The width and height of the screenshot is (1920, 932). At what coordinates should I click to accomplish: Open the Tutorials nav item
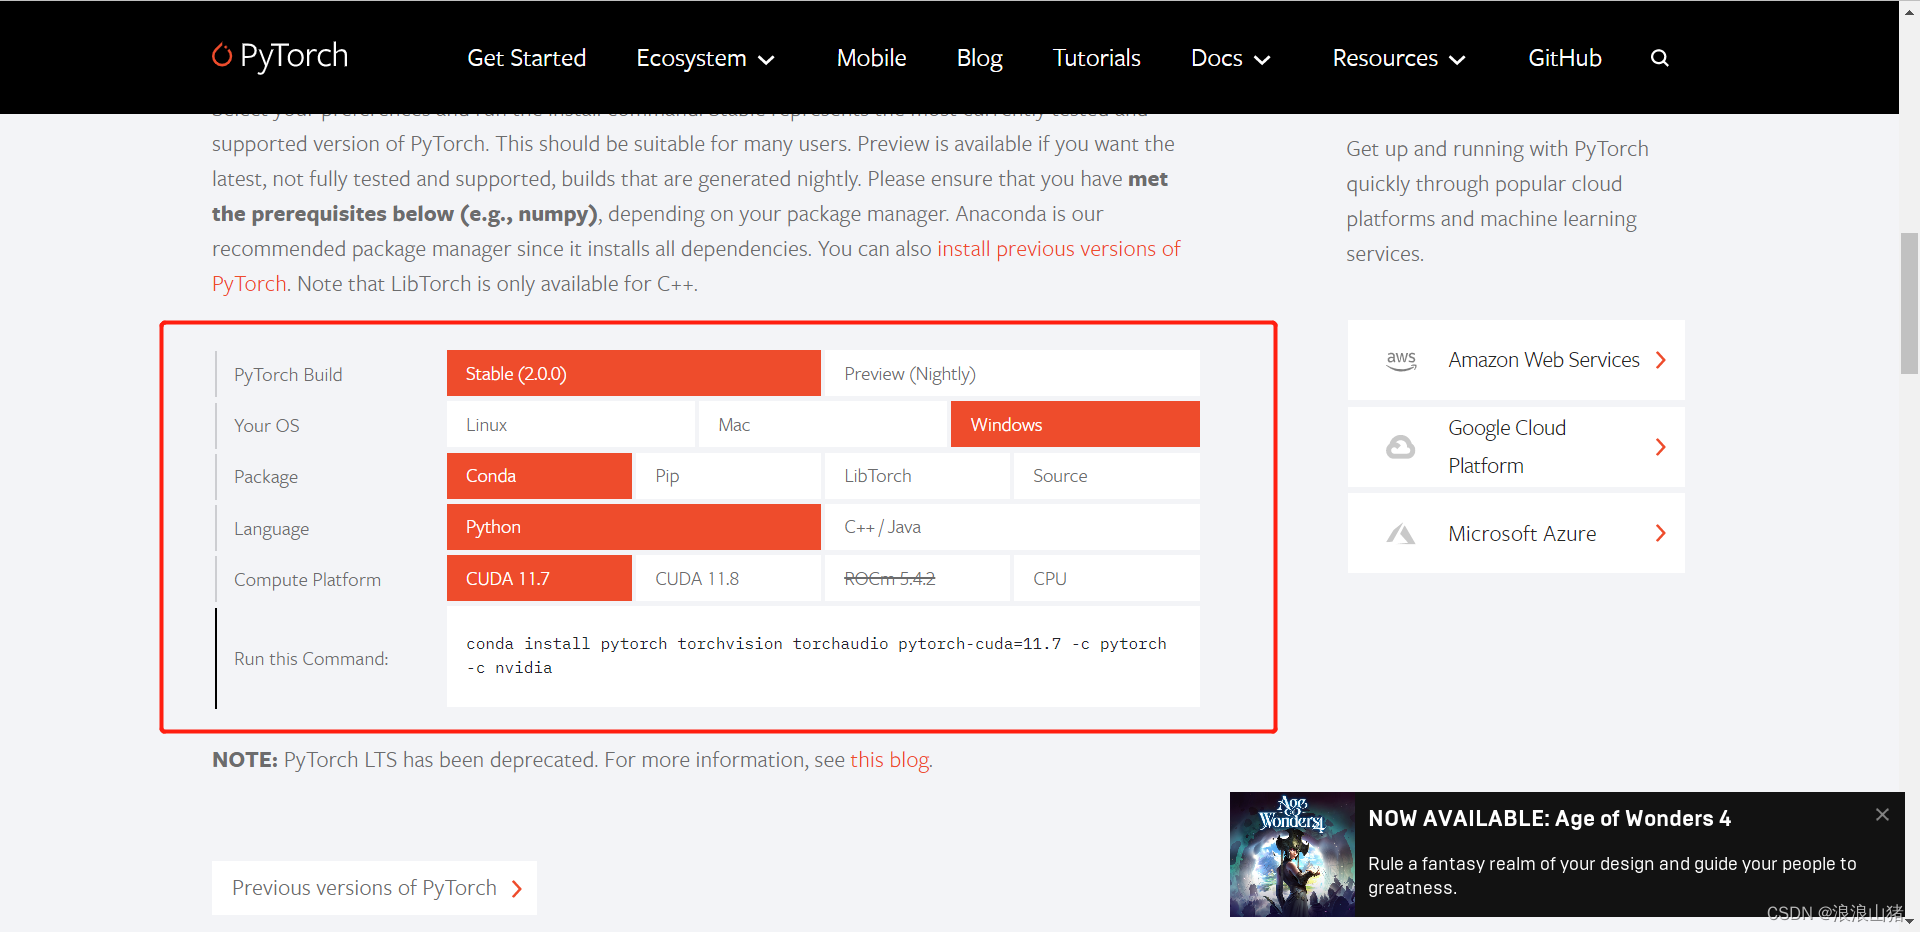[x=1096, y=58]
